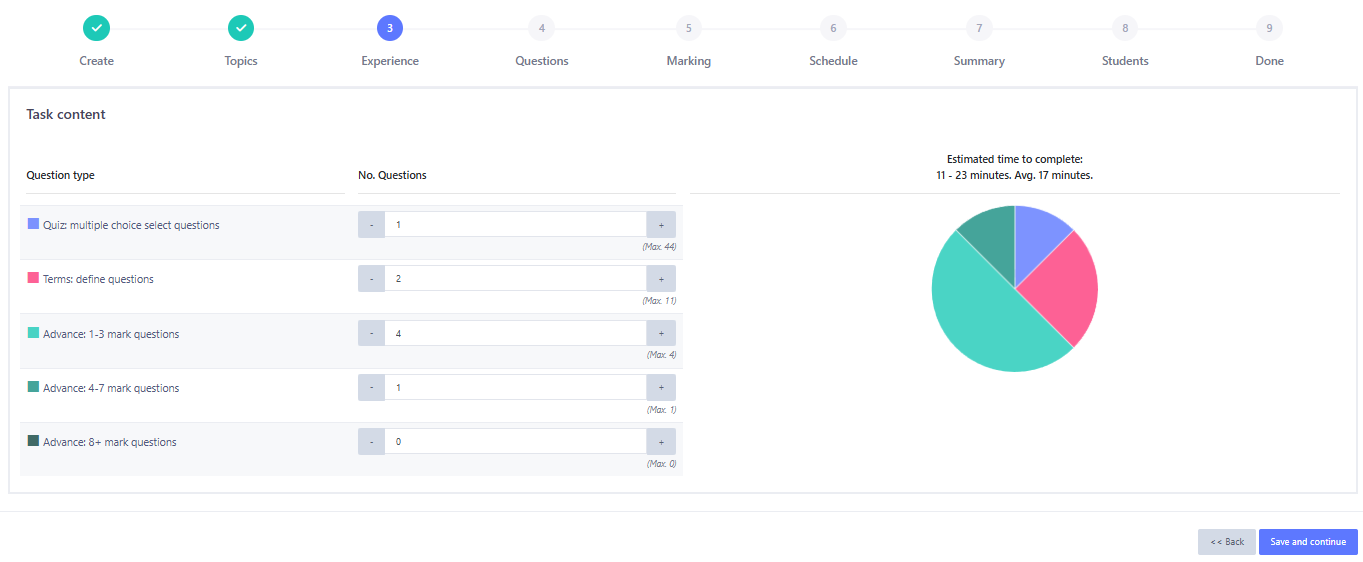Open step 7 Summary circle
The width and height of the screenshot is (1363, 562).
[979, 28]
